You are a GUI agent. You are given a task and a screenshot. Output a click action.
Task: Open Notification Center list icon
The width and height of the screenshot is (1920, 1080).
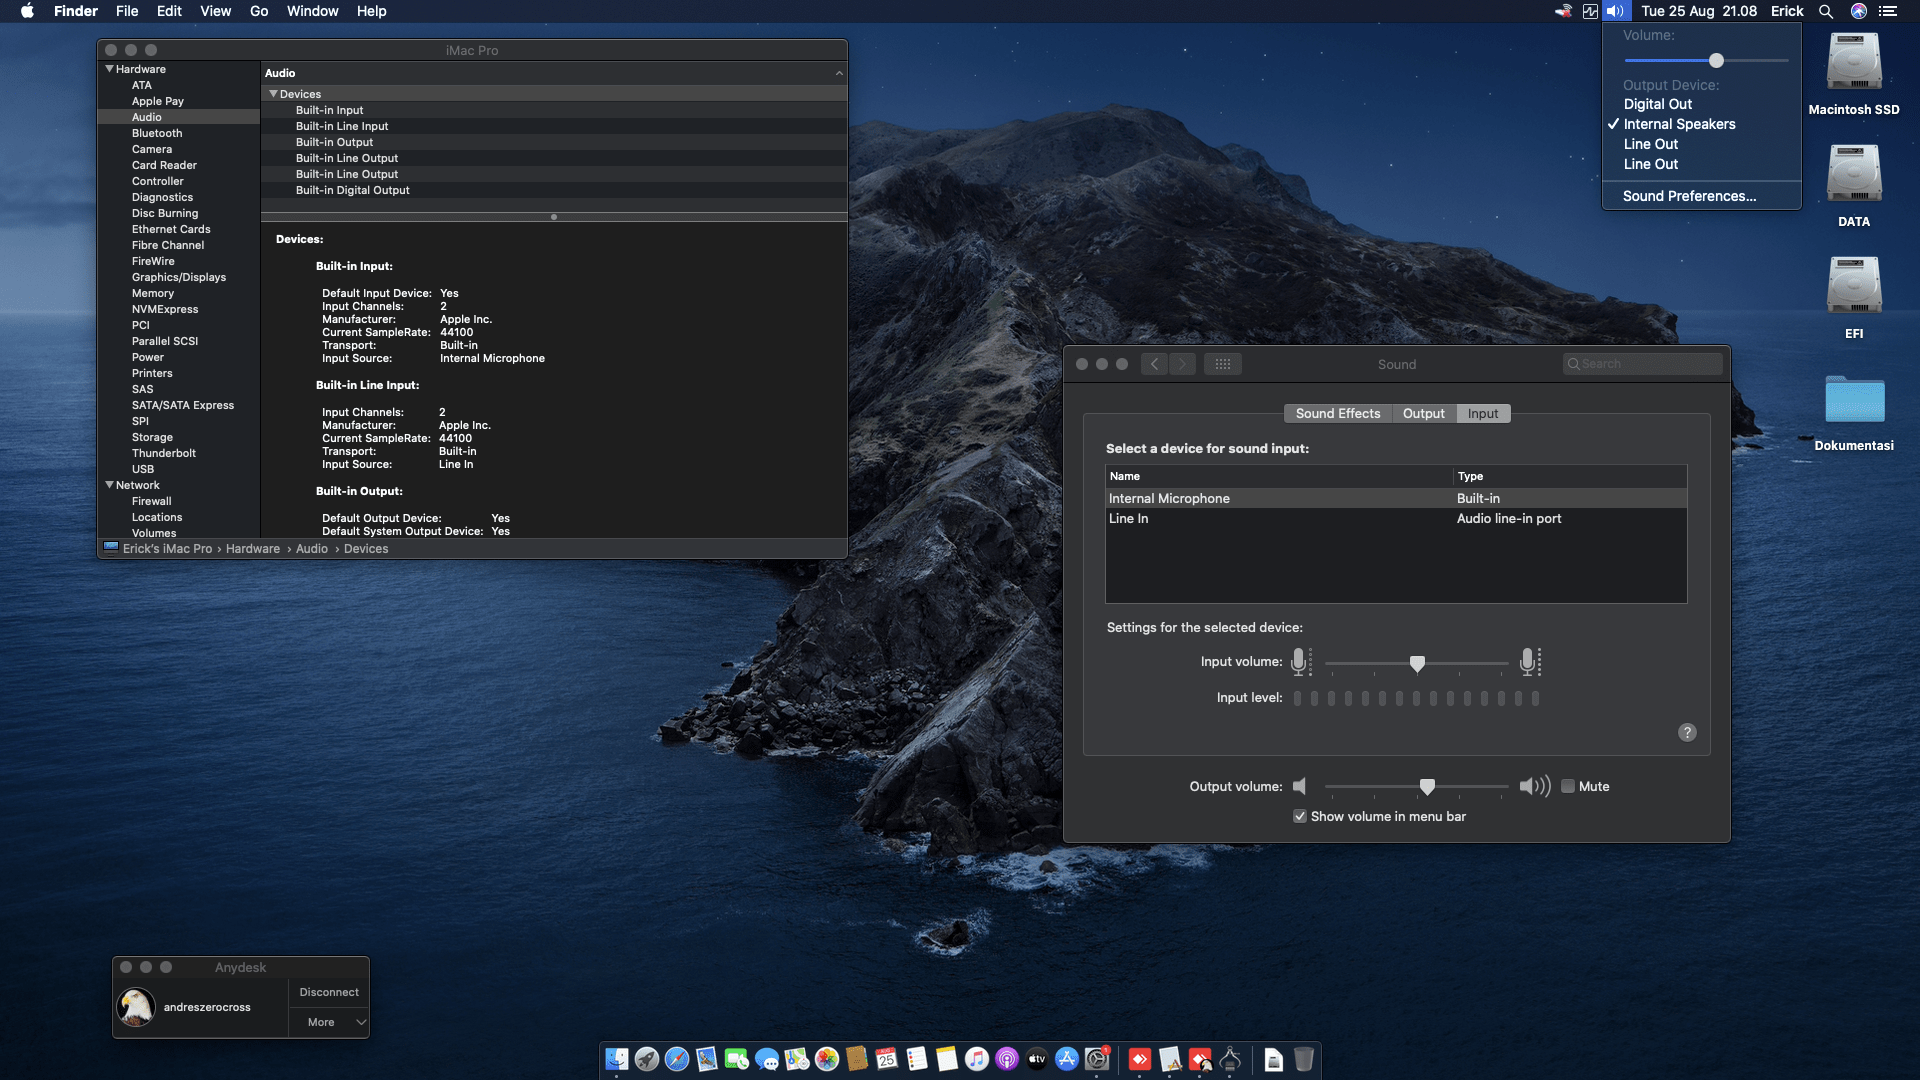pyautogui.click(x=1888, y=11)
